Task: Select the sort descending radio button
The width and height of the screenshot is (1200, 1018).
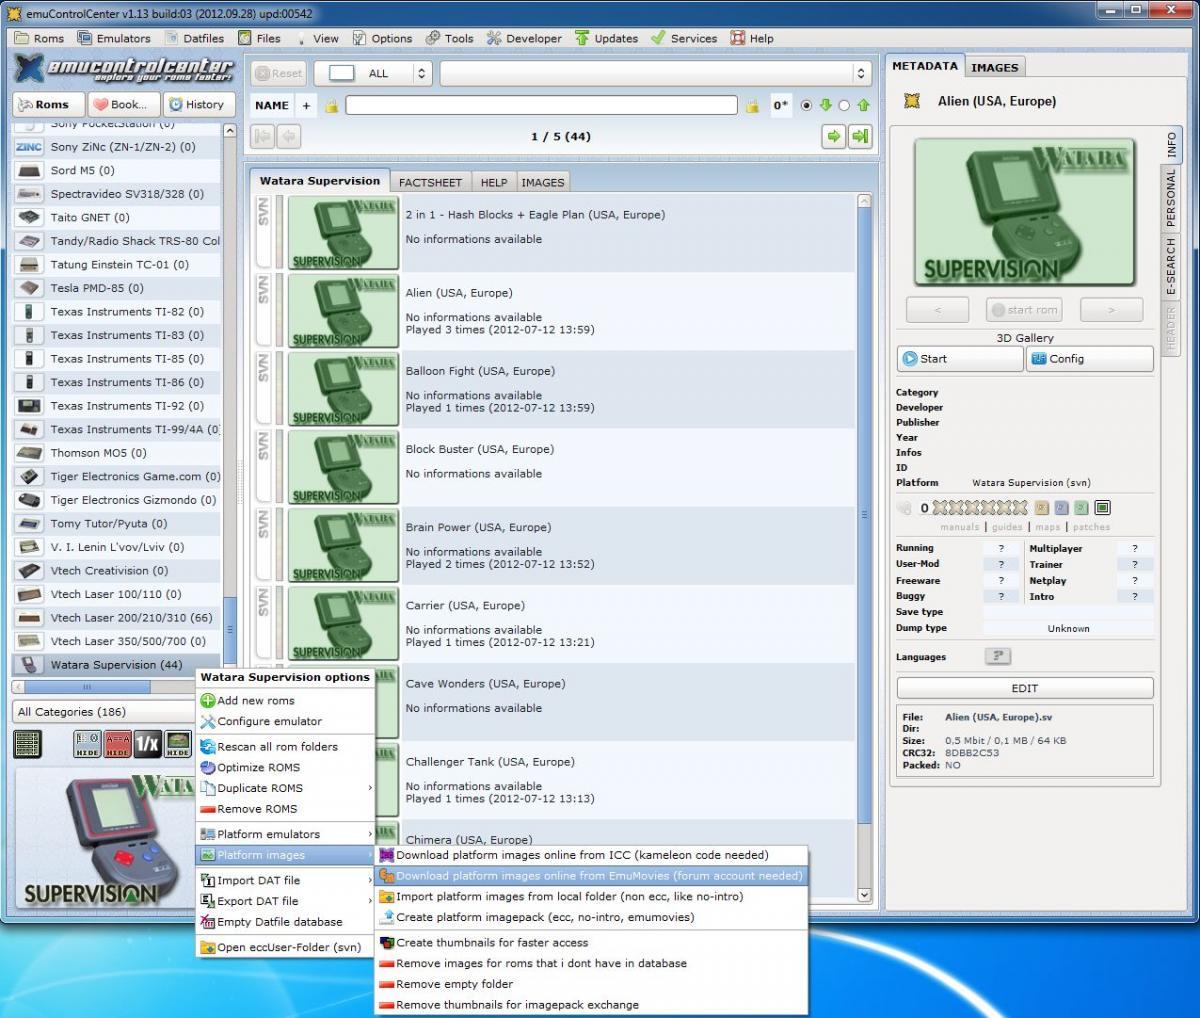Action: 806,105
